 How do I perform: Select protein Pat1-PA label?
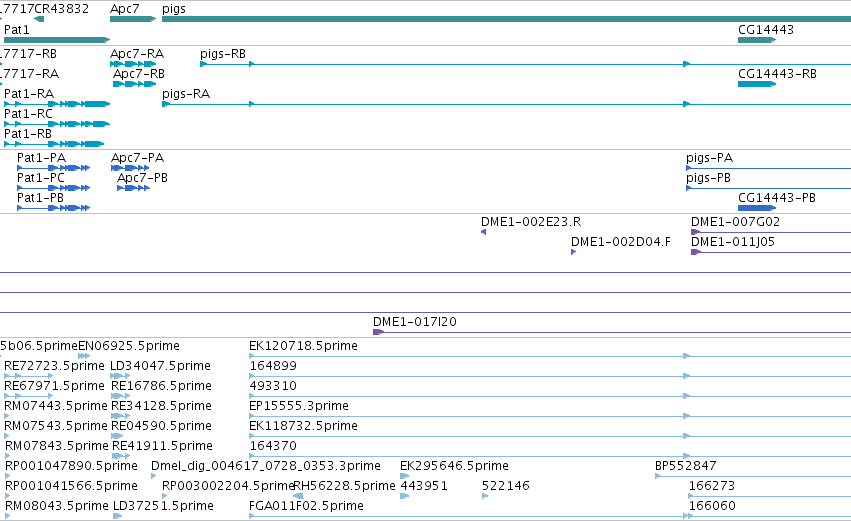click(41, 158)
